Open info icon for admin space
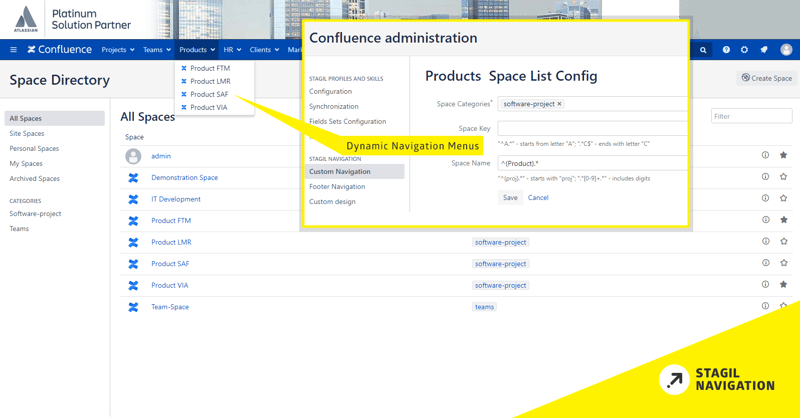Screen dimensions: 800x418 pyautogui.click(x=765, y=155)
